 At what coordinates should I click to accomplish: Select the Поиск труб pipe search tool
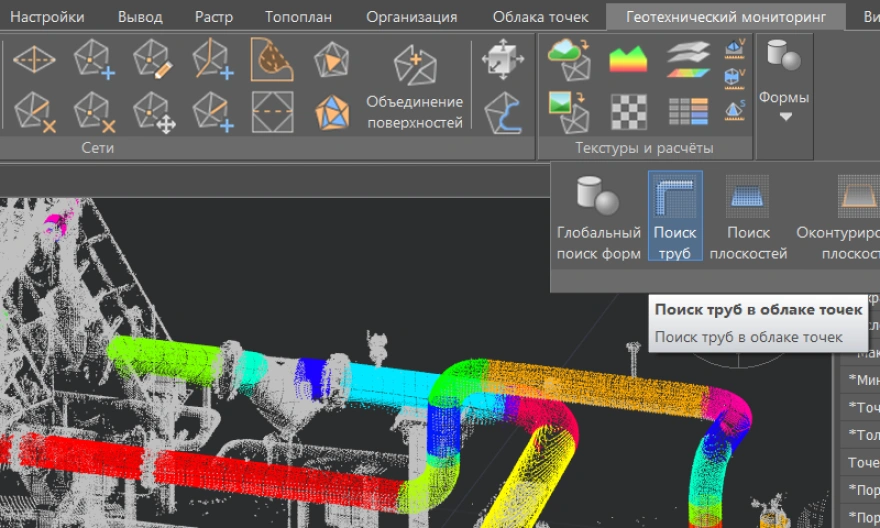675,217
